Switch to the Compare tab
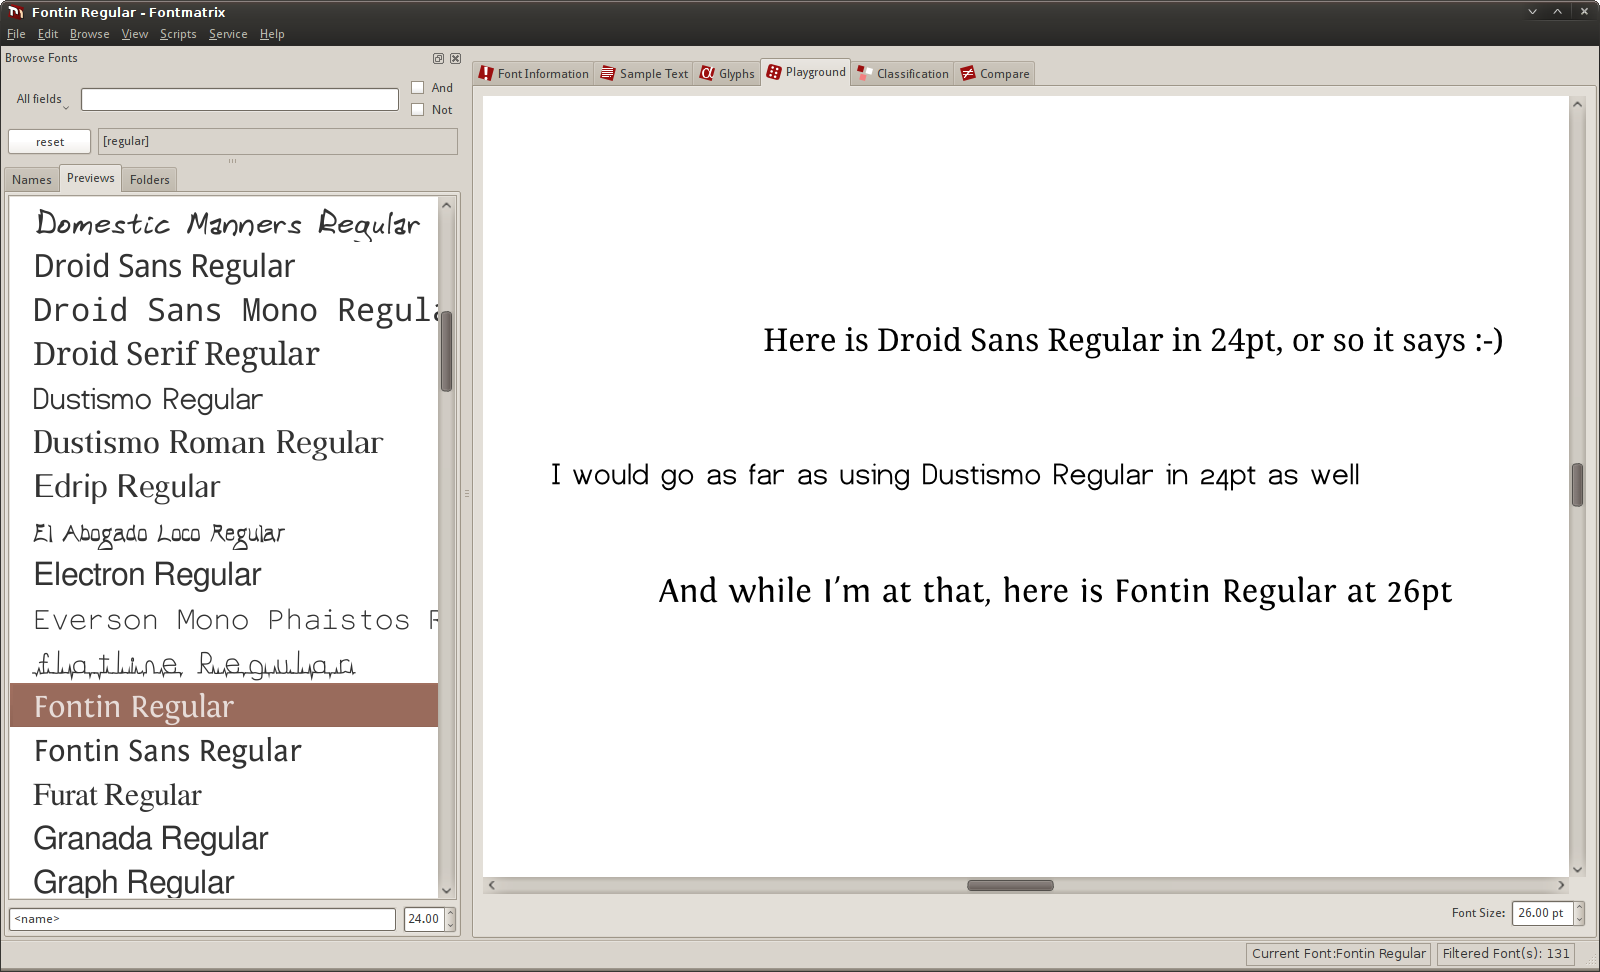Screen dimensions: 1600x972 click(x=995, y=73)
